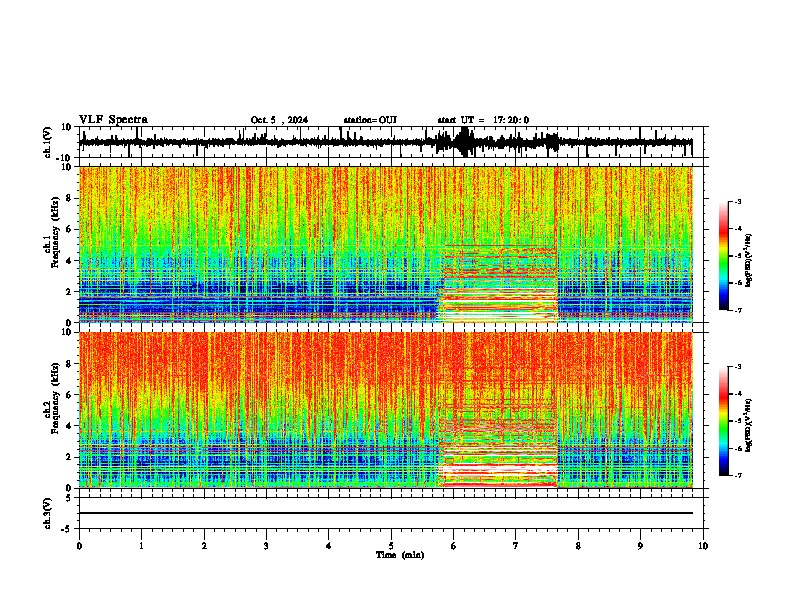Click the "Time (min)" x-axis label
Image resolution: width=792 pixels, height=612 pixels.
click(400, 555)
